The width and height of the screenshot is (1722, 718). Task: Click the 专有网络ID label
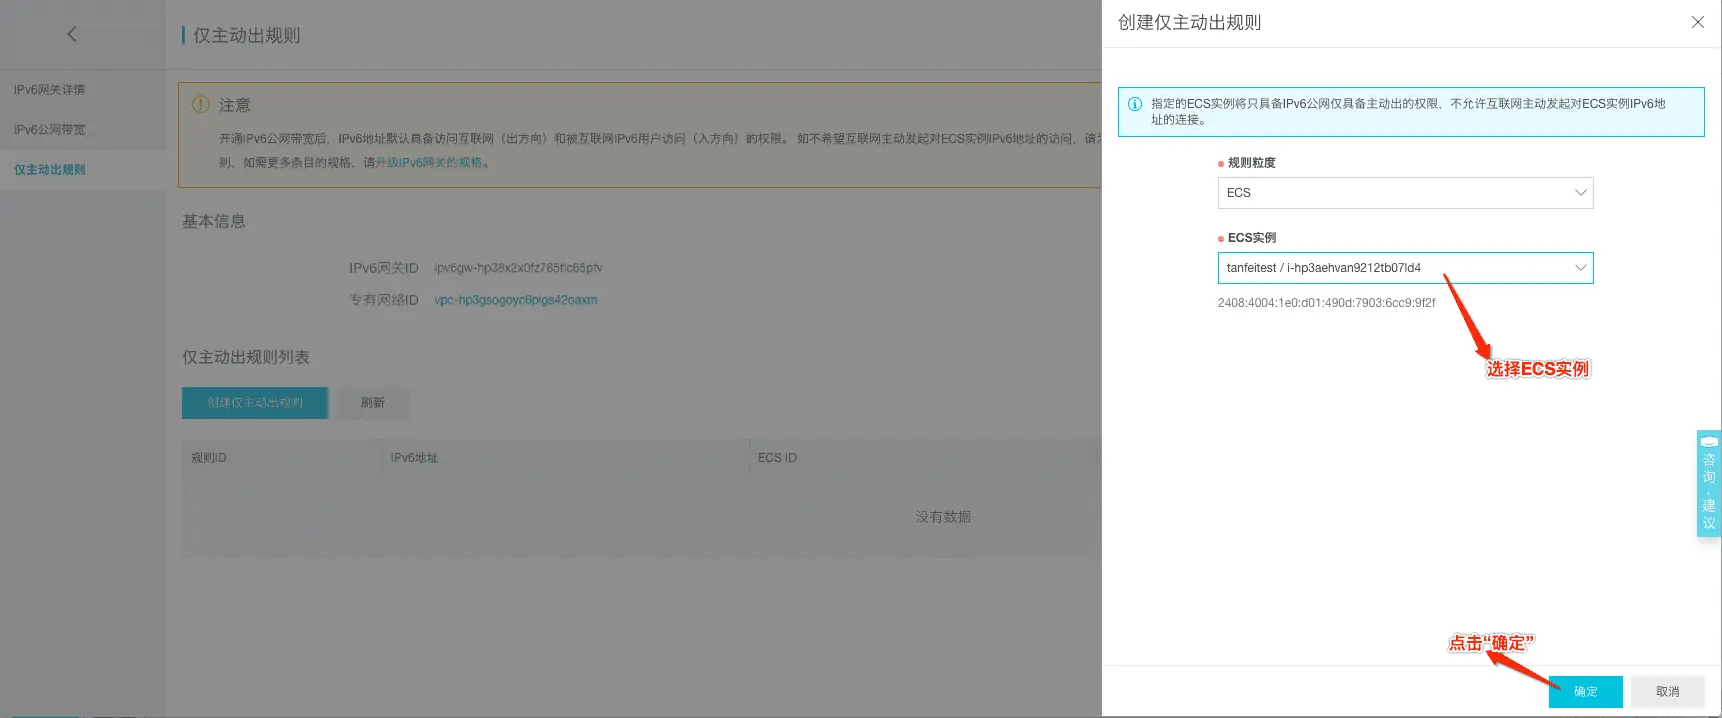coord(383,300)
